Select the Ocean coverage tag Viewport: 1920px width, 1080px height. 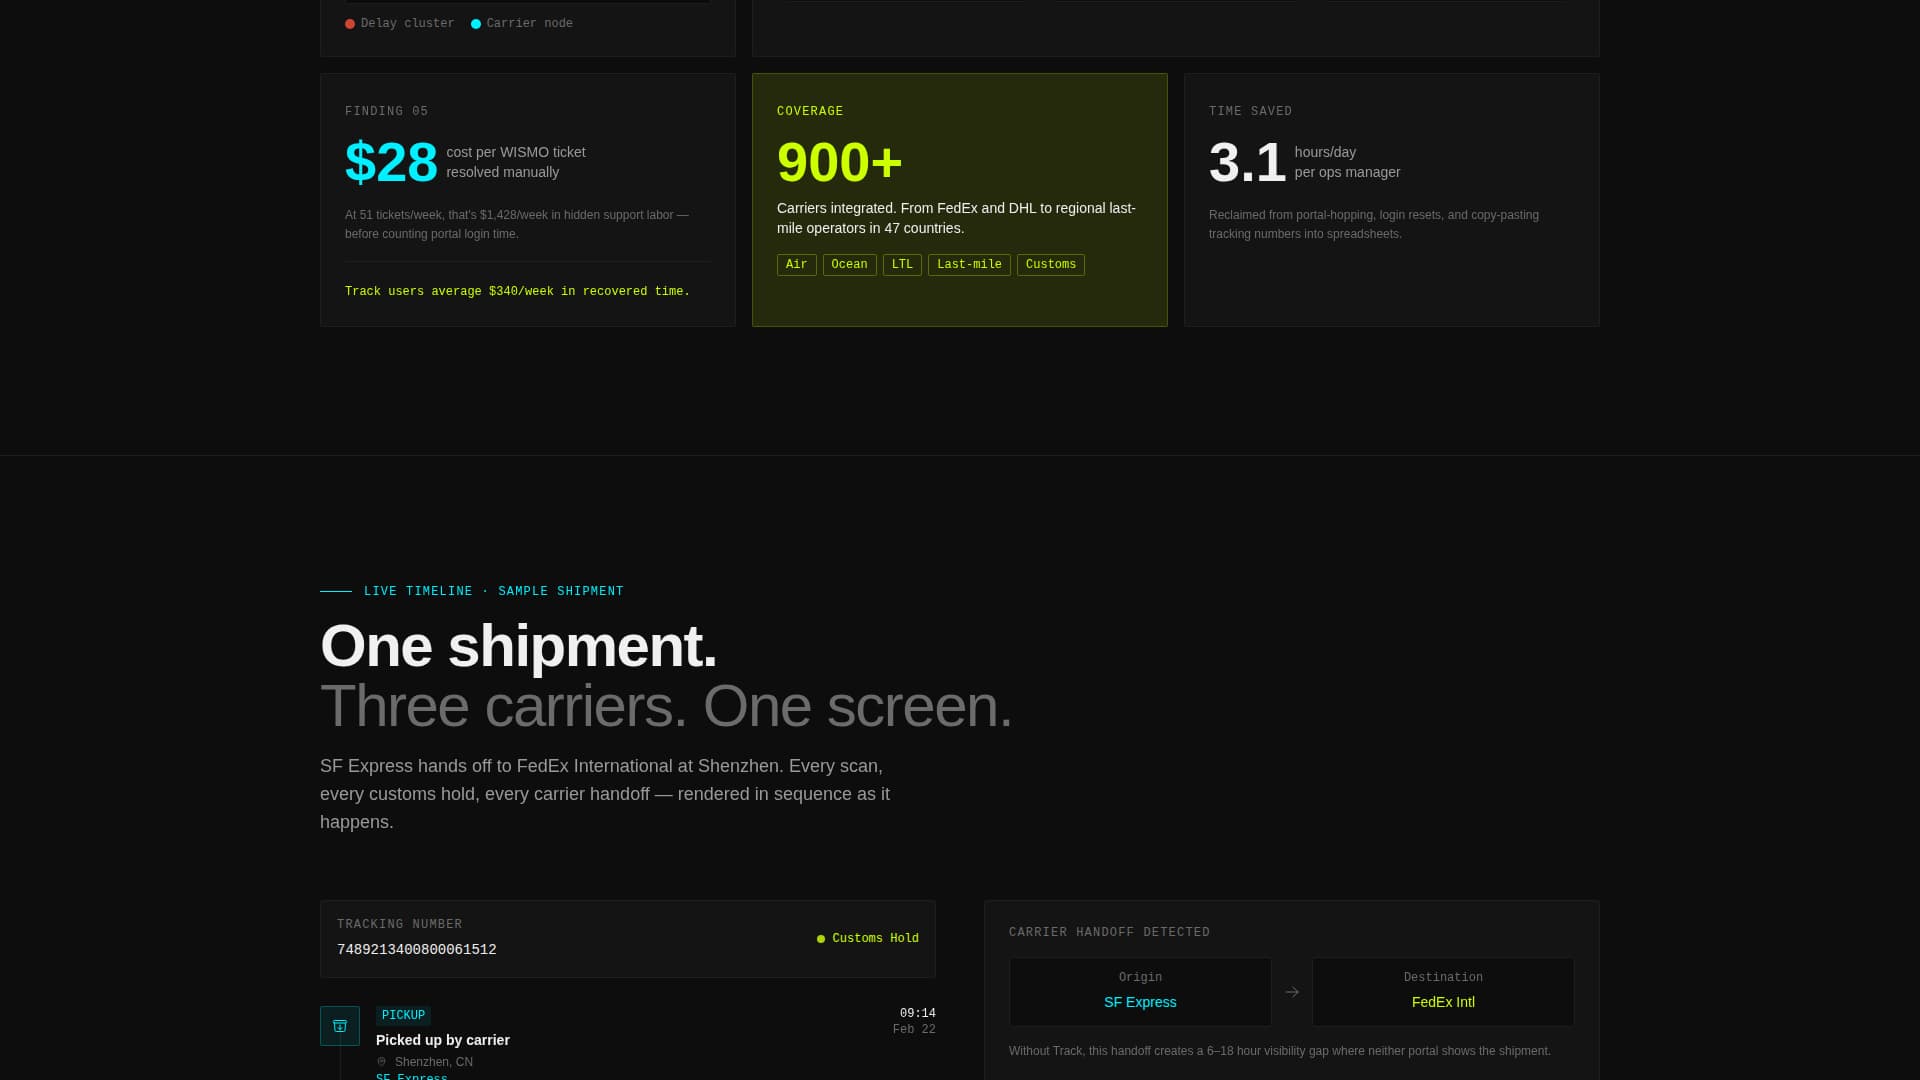coord(850,265)
